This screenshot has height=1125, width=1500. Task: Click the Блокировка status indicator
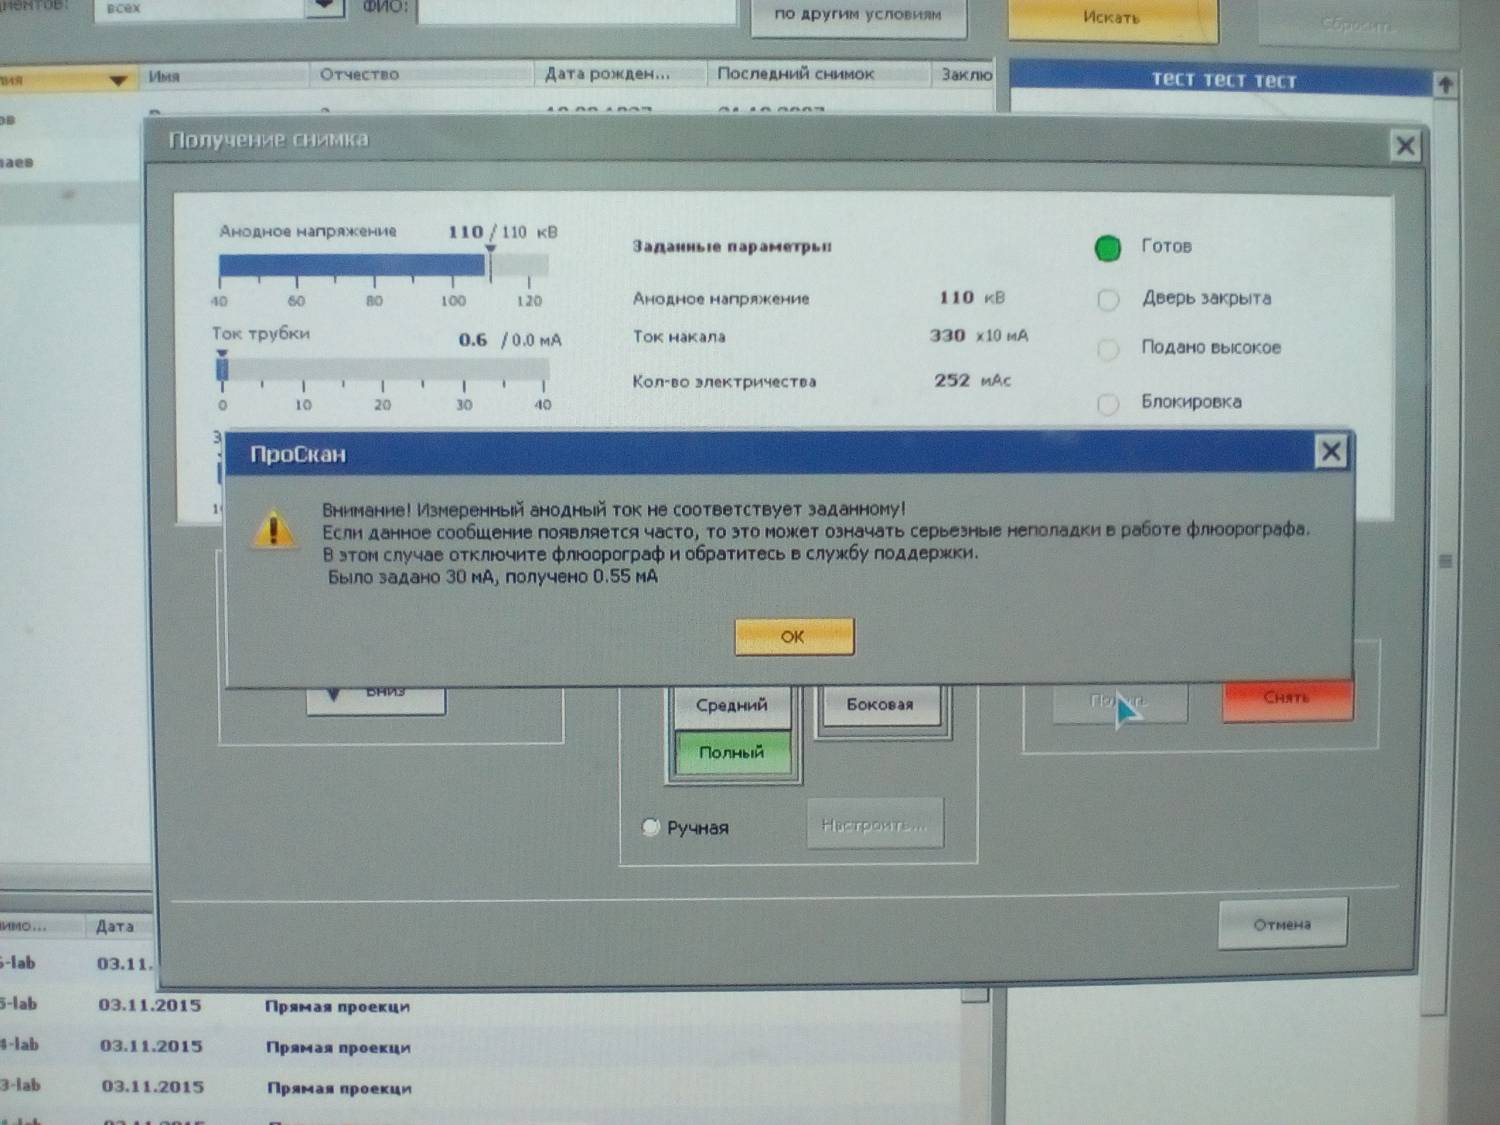point(1107,403)
